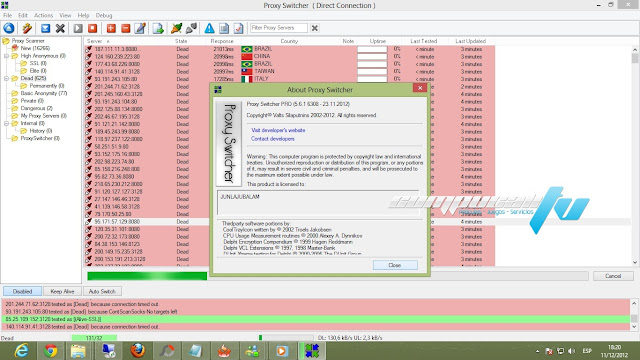
Task: Clear the Filter Proxy Servers box with X
Action: pos(315,28)
